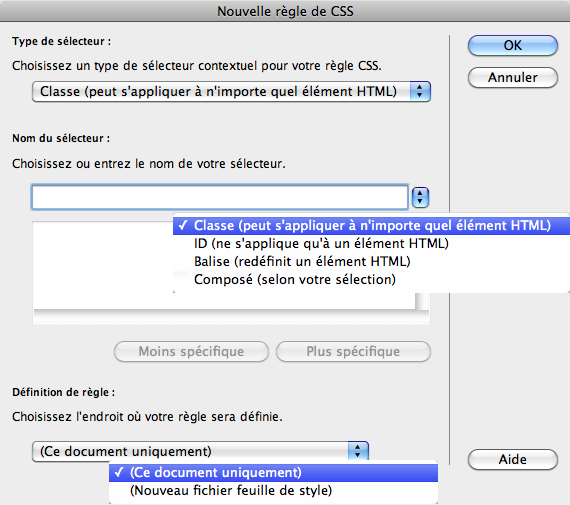This screenshot has height=505, width=570.
Task: Open the selector name combo arrow
Action: 420,198
